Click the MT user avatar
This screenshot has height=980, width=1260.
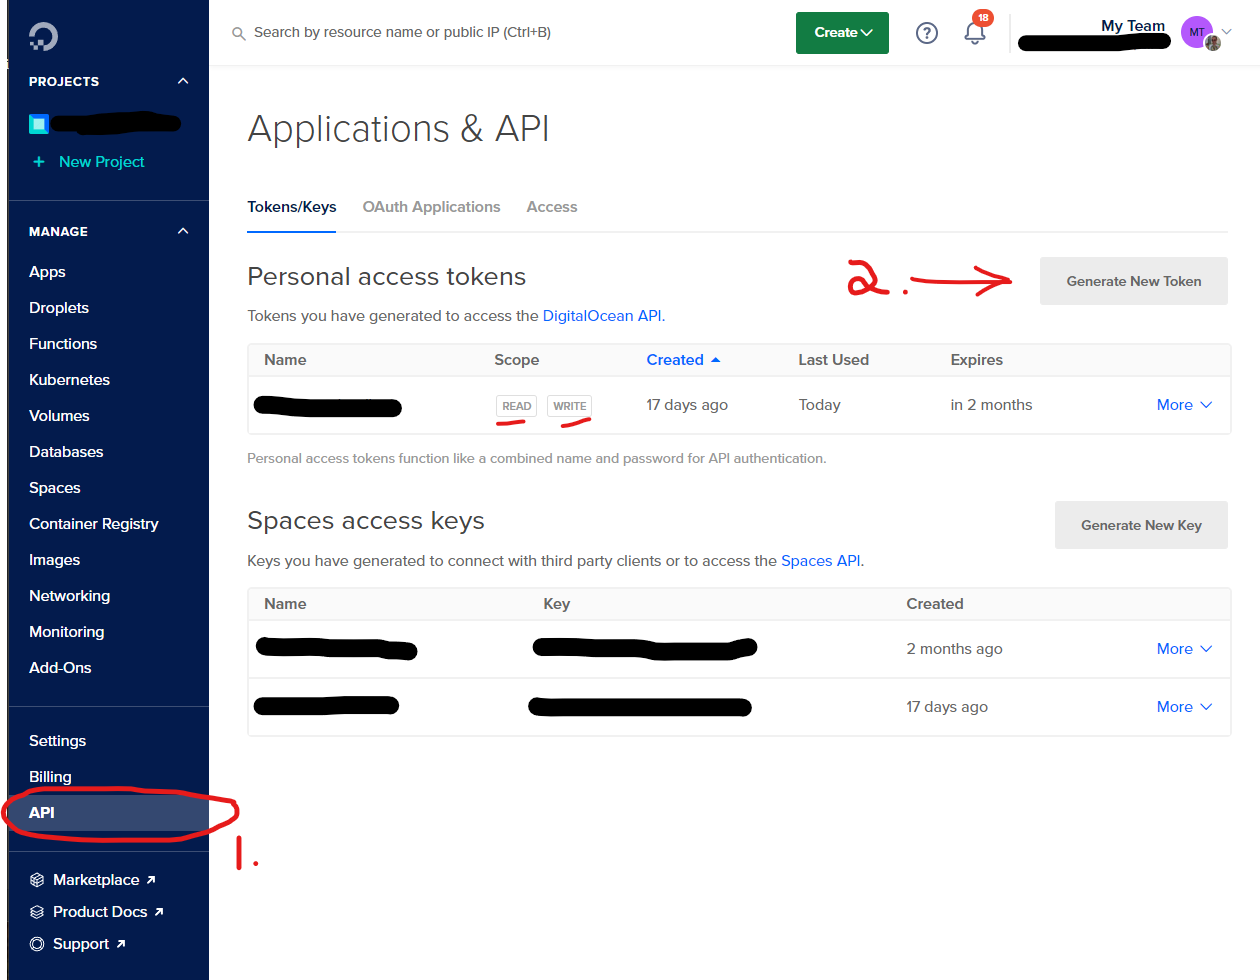1197,32
